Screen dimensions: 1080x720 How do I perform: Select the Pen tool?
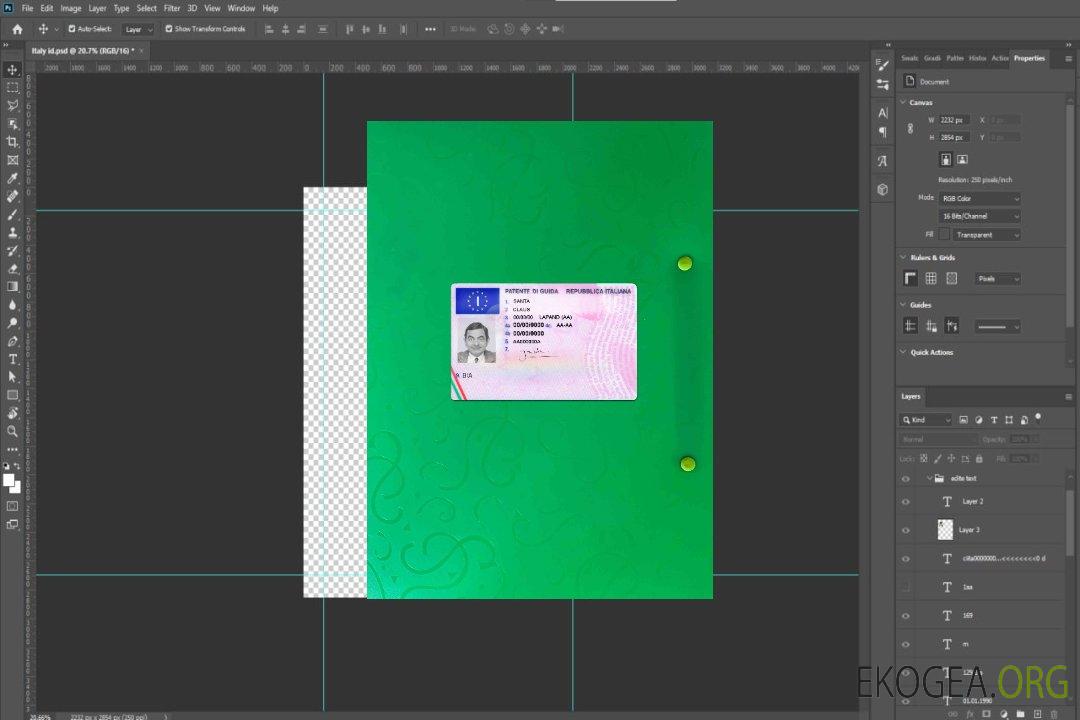click(x=12, y=341)
